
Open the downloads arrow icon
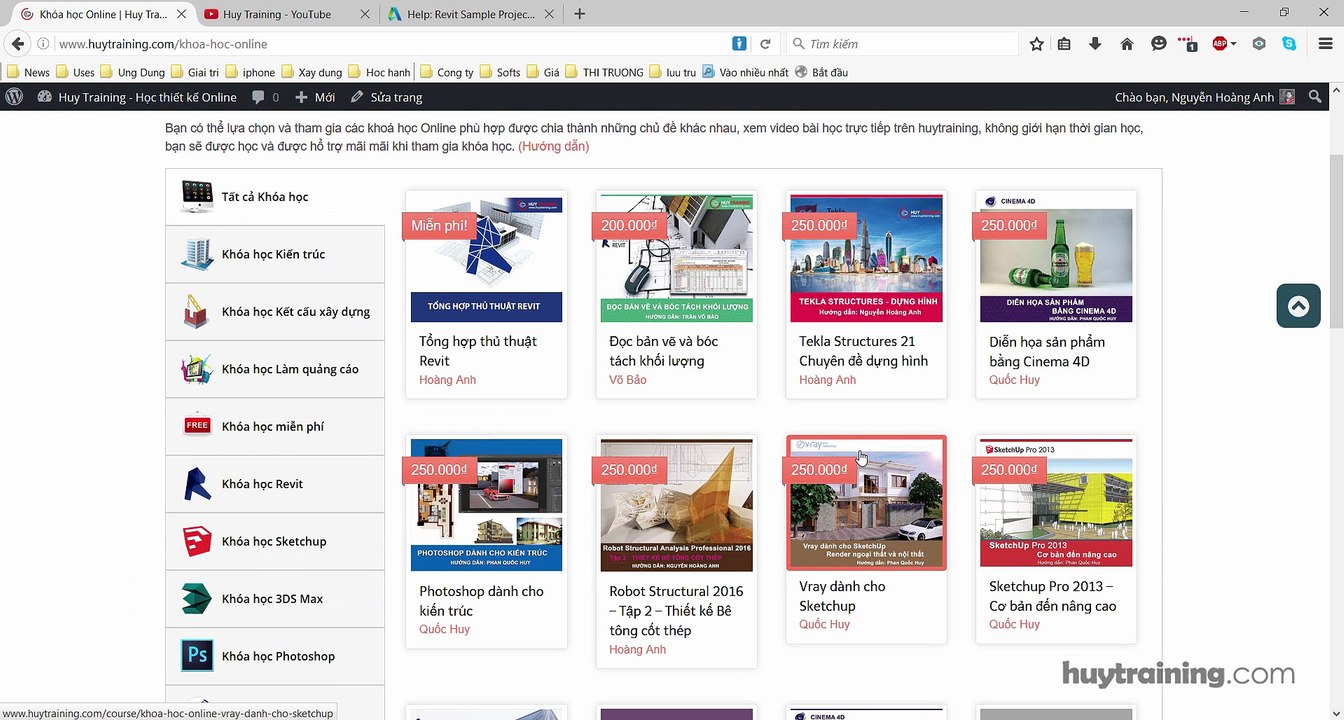tap(1095, 44)
